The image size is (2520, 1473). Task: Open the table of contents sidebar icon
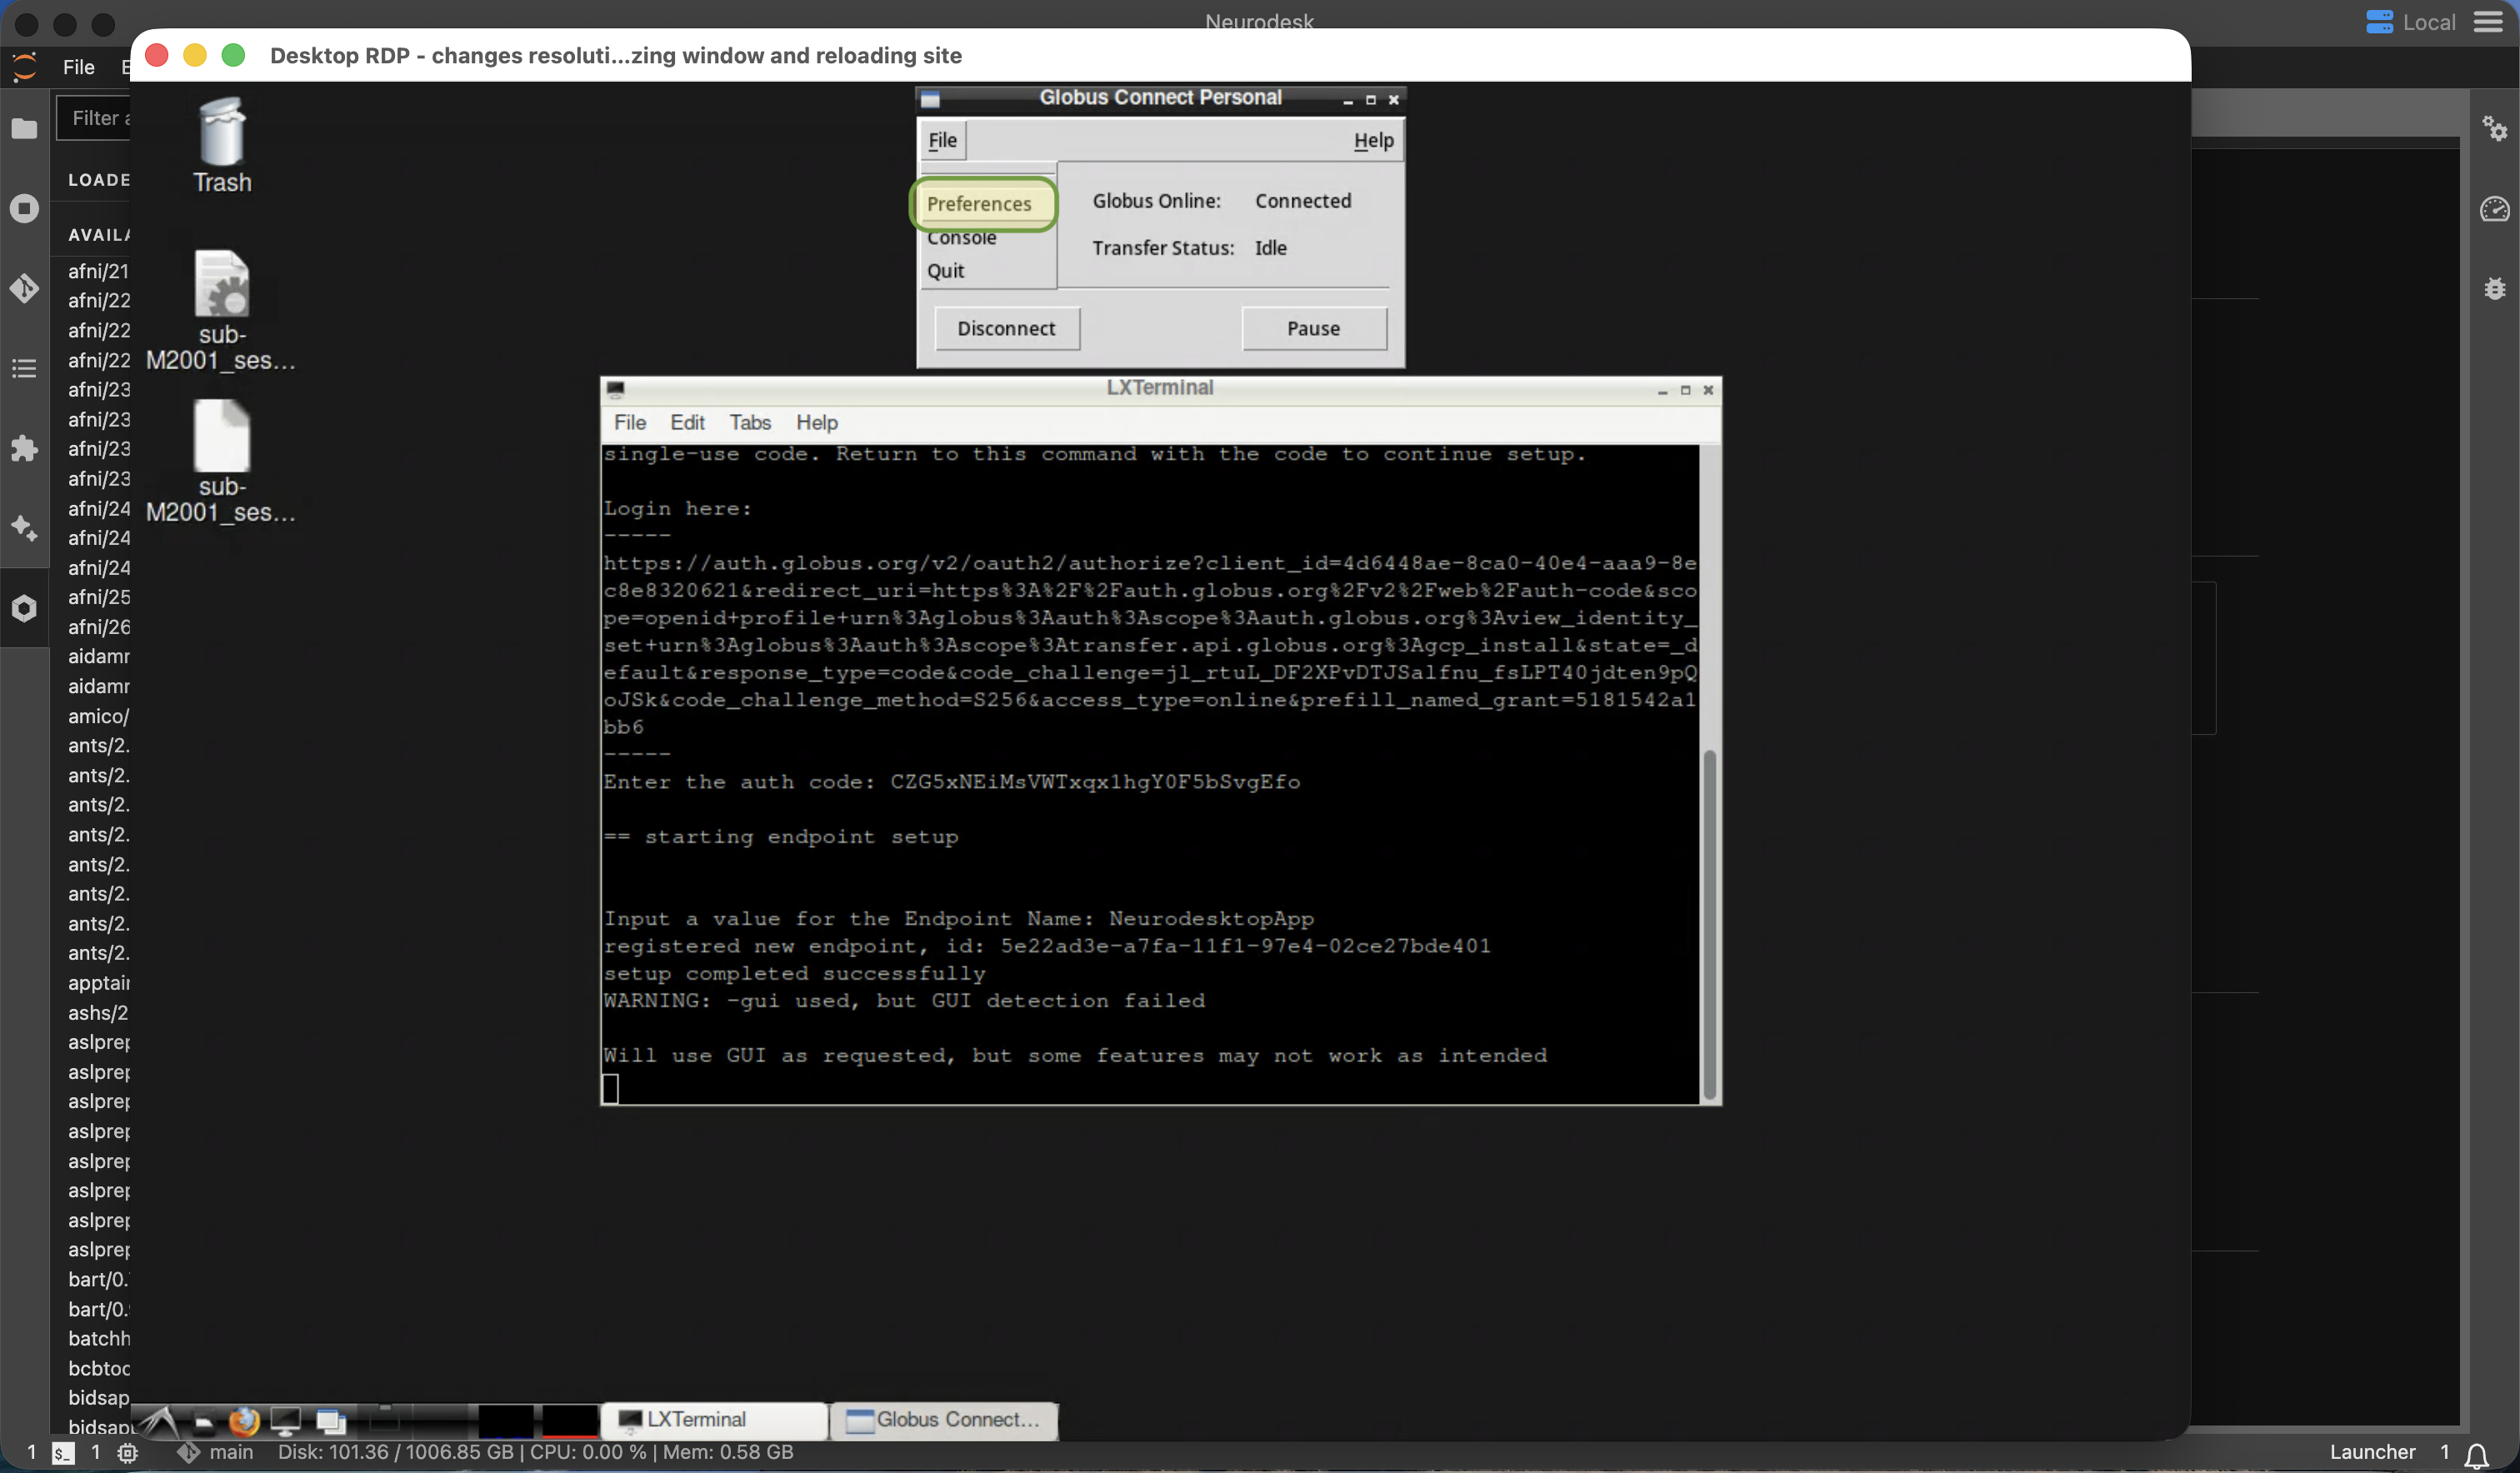click(24, 368)
